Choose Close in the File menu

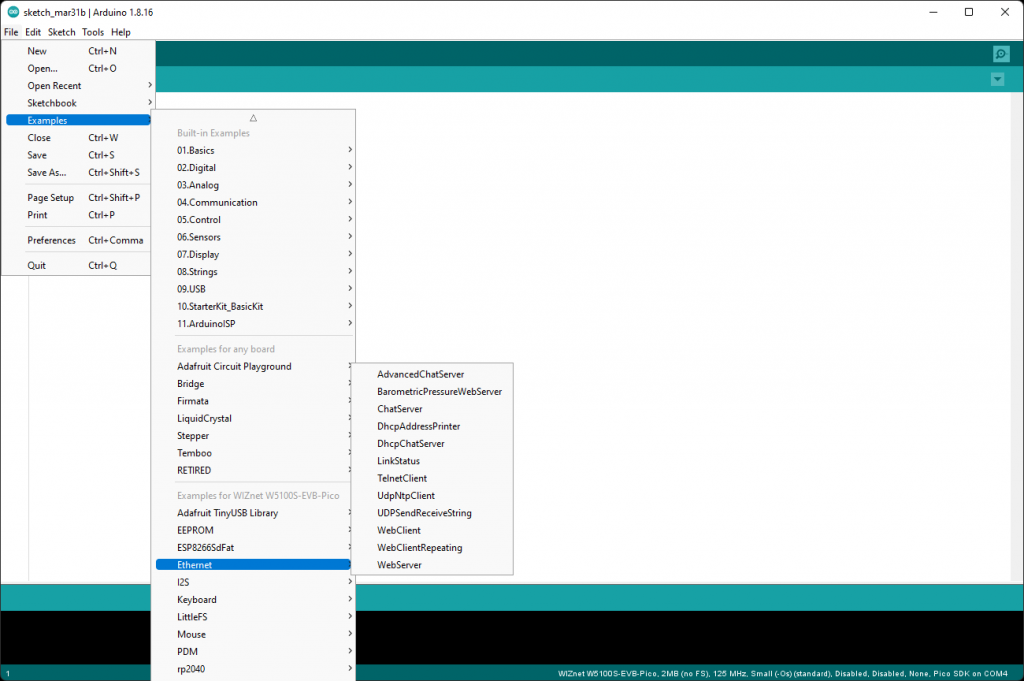78,138
